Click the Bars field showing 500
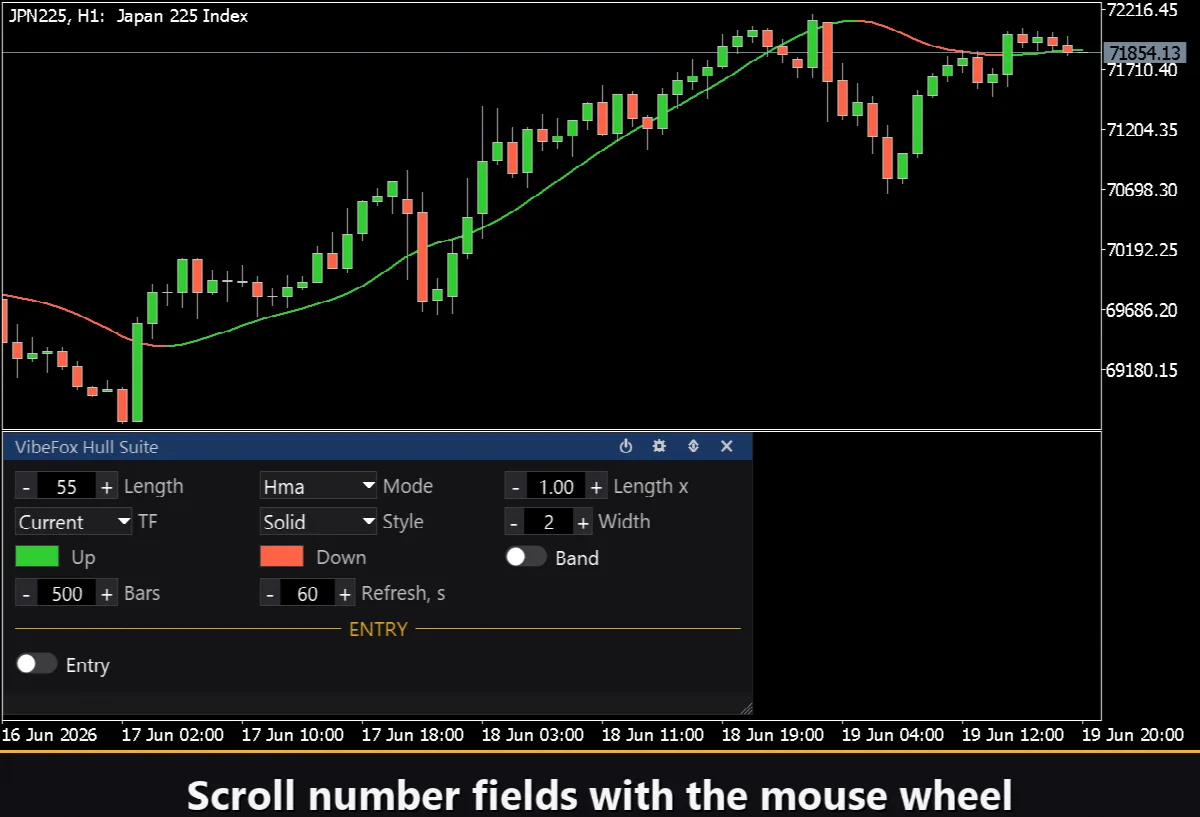 (67, 593)
